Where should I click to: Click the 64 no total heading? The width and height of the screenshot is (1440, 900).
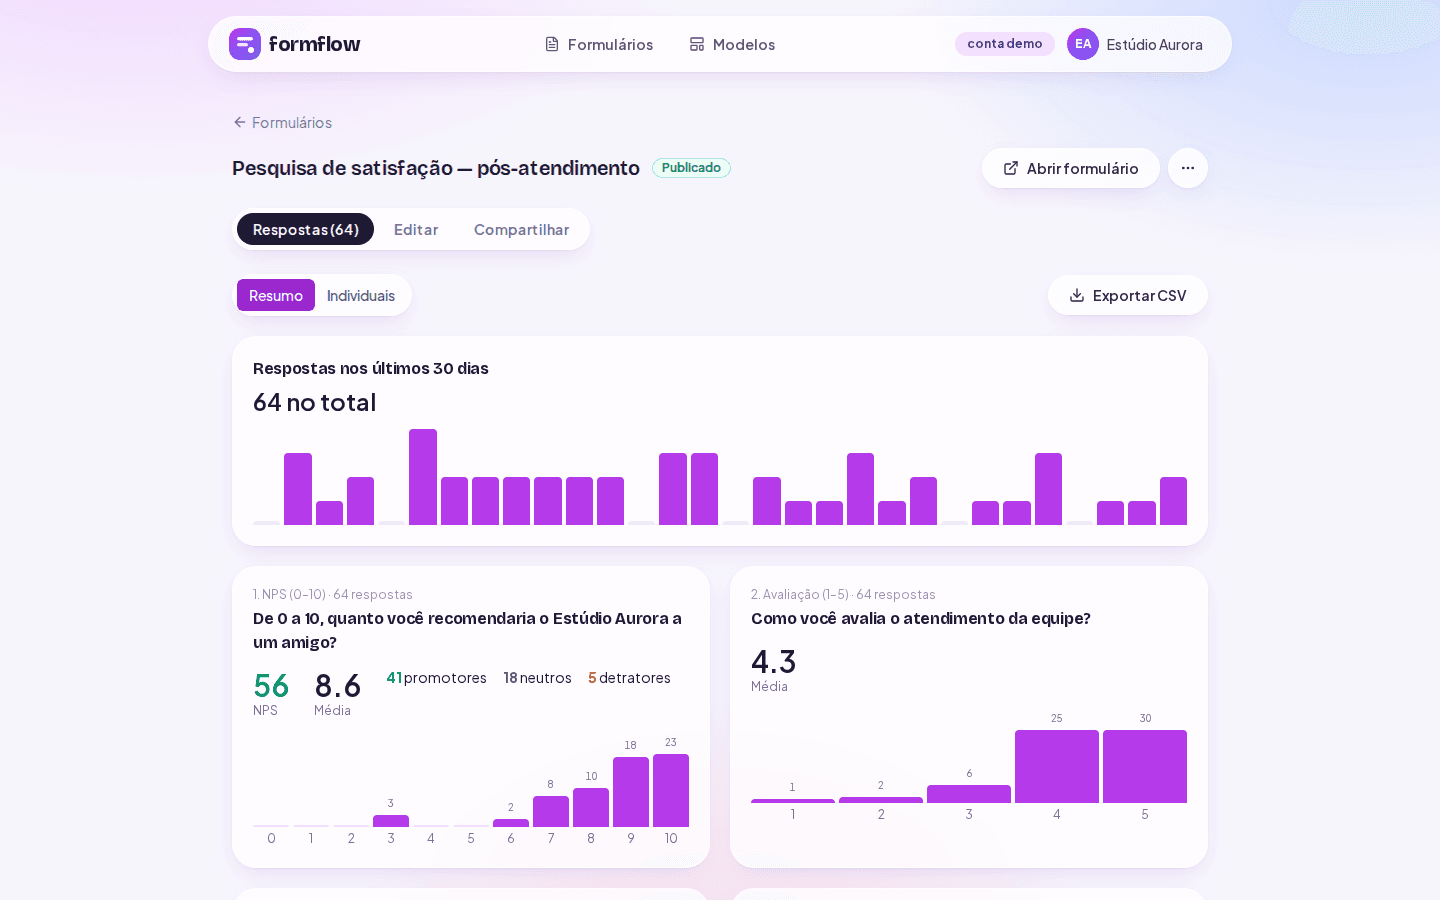click(315, 402)
